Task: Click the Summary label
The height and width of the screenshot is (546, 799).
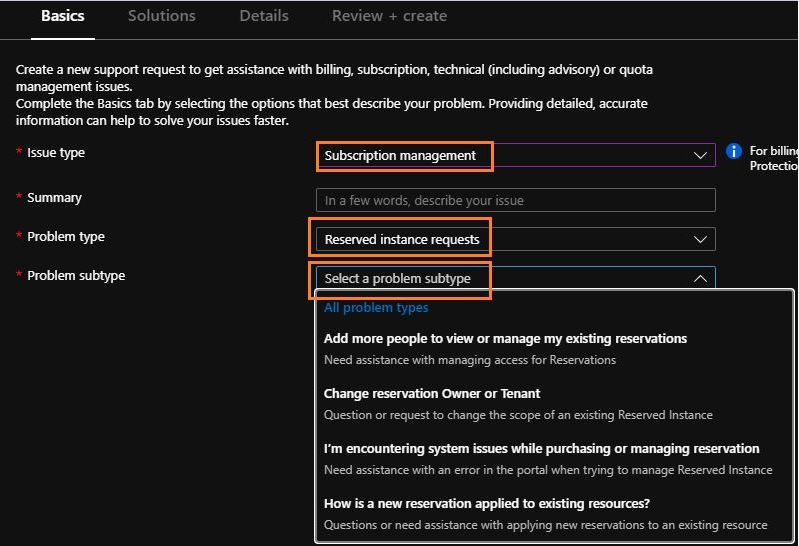Action: 54,197
